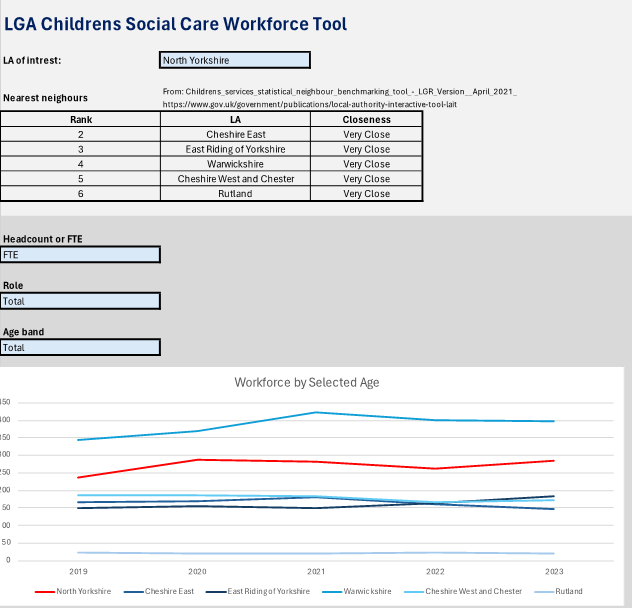The image size is (632, 608).
Task: Click the gov.uk local-authority-interactive-tool URL
Action: click(x=310, y=104)
